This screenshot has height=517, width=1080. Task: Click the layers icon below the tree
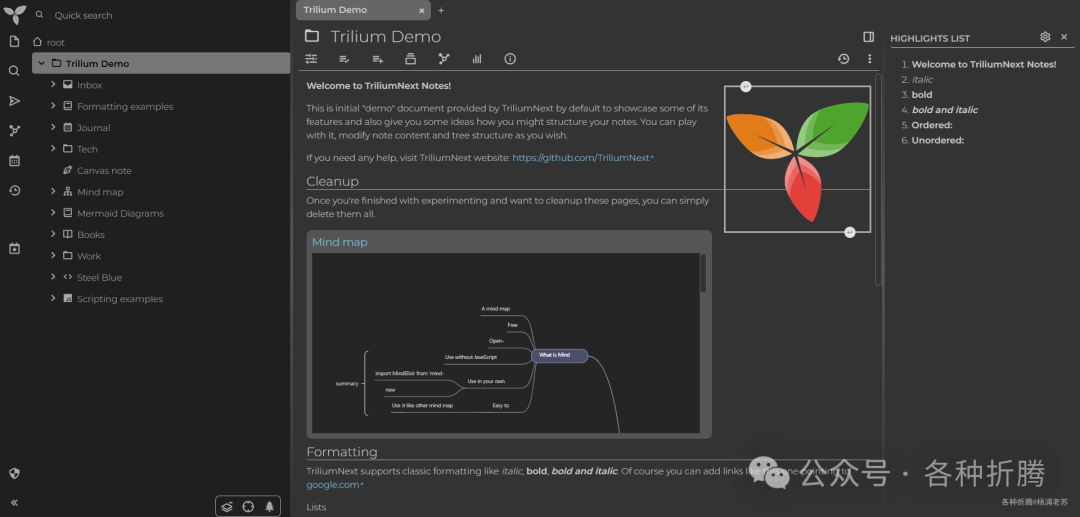[x=227, y=507]
